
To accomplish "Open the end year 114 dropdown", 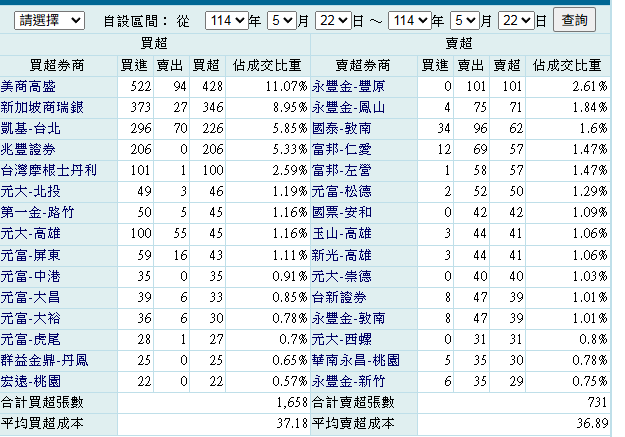I will [410, 20].
